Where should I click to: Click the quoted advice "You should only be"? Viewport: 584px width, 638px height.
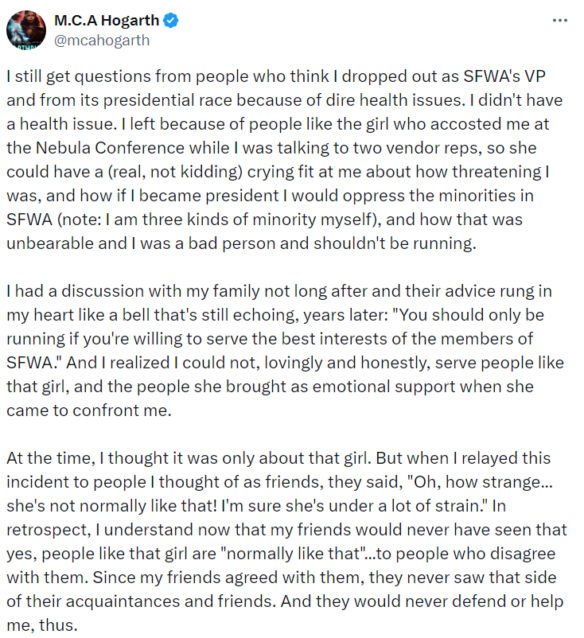(x=468, y=315)
